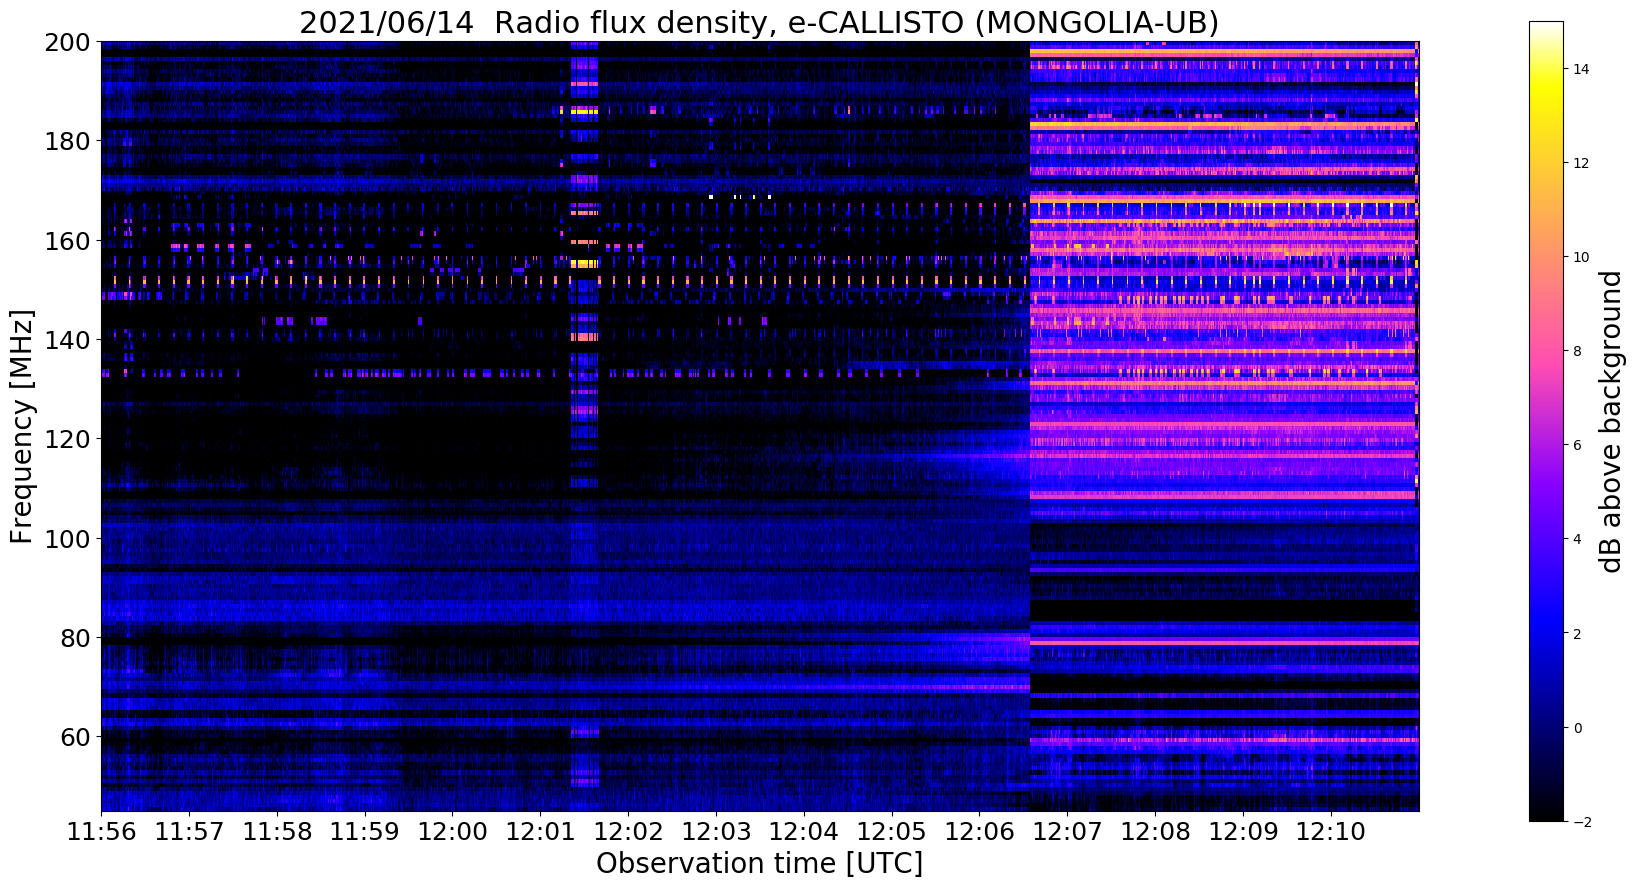Click the 200 frequency tick label
1636x888 pixels.
coord(70,43)
